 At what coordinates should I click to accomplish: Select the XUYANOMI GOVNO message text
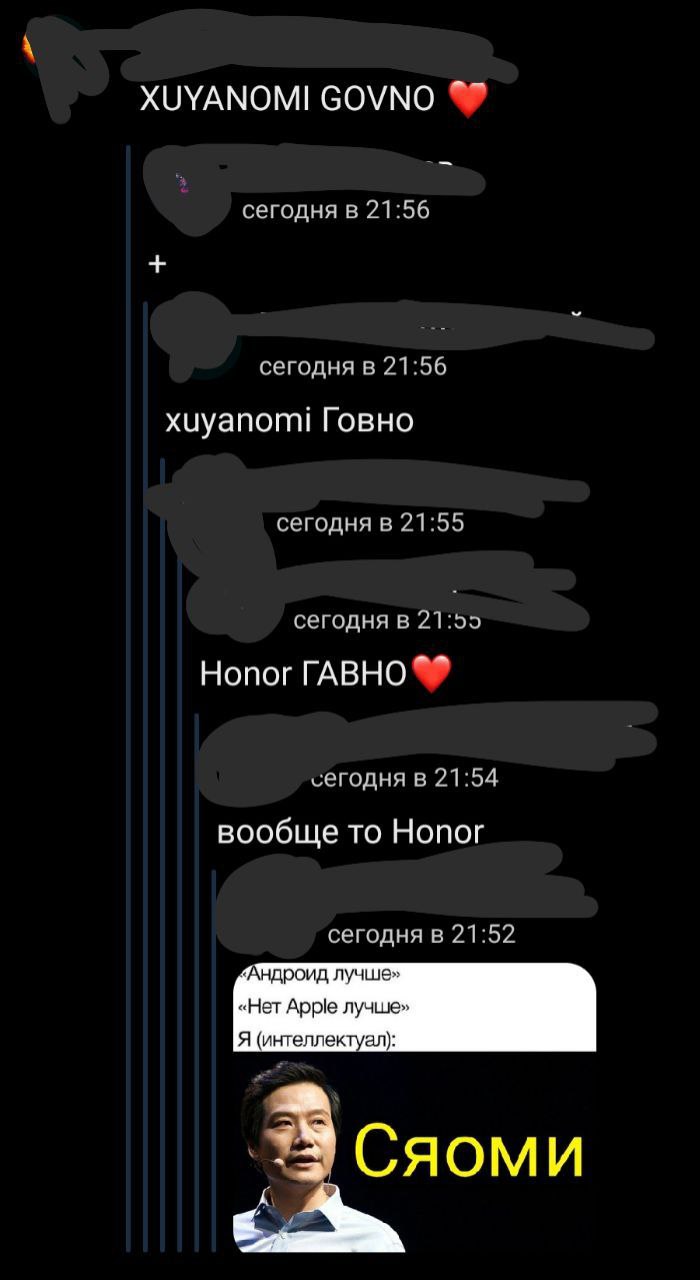point(290,99)
